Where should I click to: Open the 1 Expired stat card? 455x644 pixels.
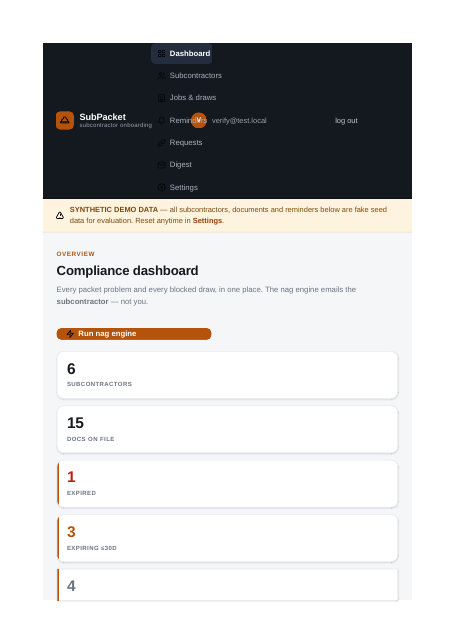coord(228,484)
